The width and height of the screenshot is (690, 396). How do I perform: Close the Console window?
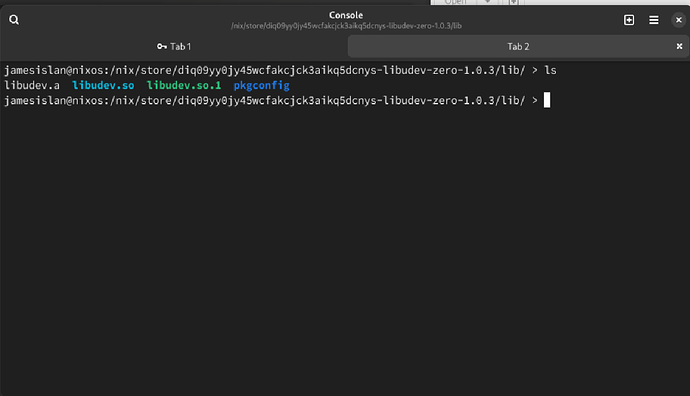coord(679,20)
